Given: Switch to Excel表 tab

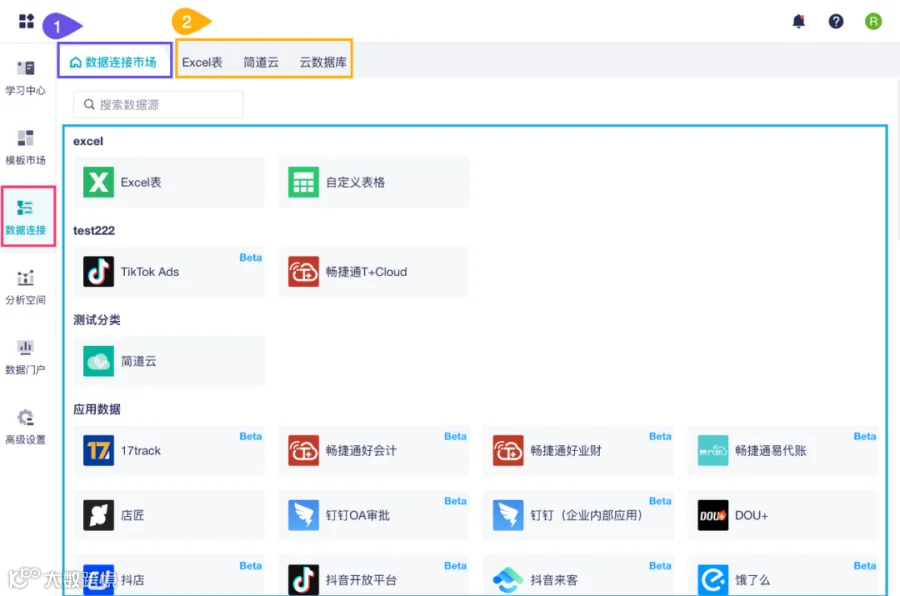Looking at the screenshot, I should [202, 62].
